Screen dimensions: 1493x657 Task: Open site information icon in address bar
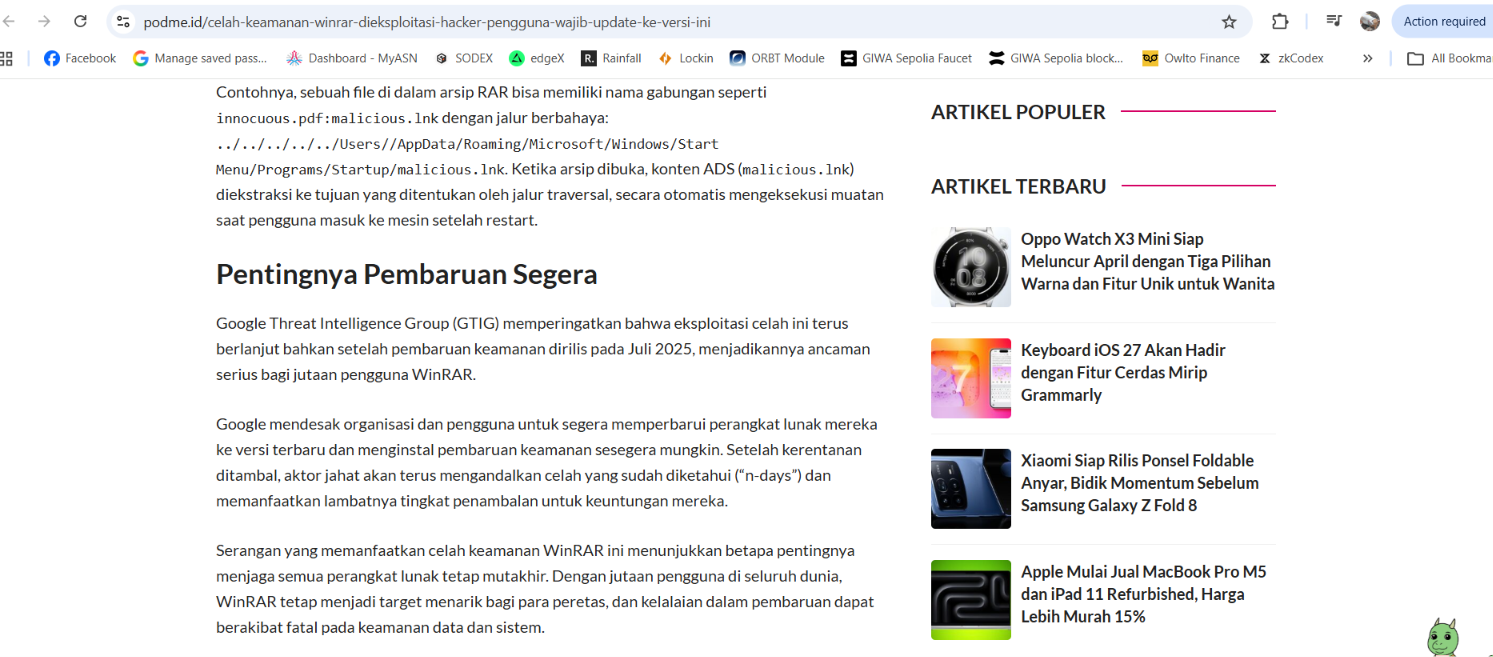click(x=123, y=21)
